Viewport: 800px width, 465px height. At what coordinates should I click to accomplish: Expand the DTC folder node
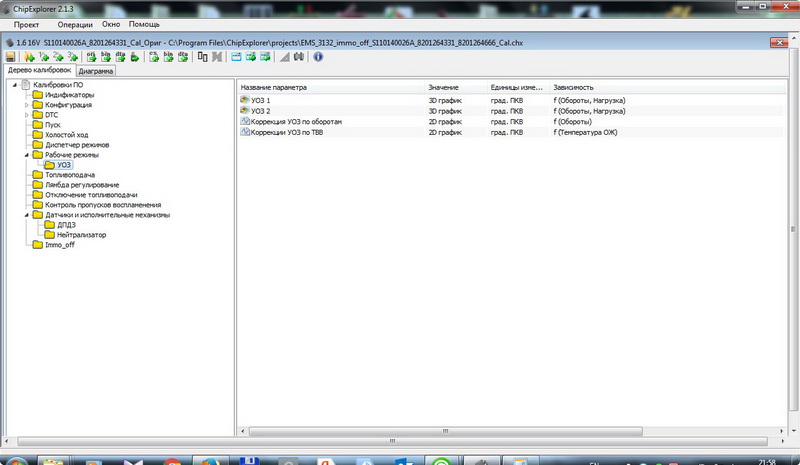27,115
